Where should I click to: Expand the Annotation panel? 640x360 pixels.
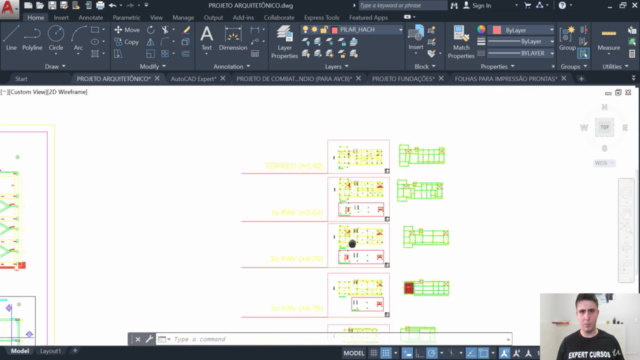pyautogui.click(x=231, y=67)
